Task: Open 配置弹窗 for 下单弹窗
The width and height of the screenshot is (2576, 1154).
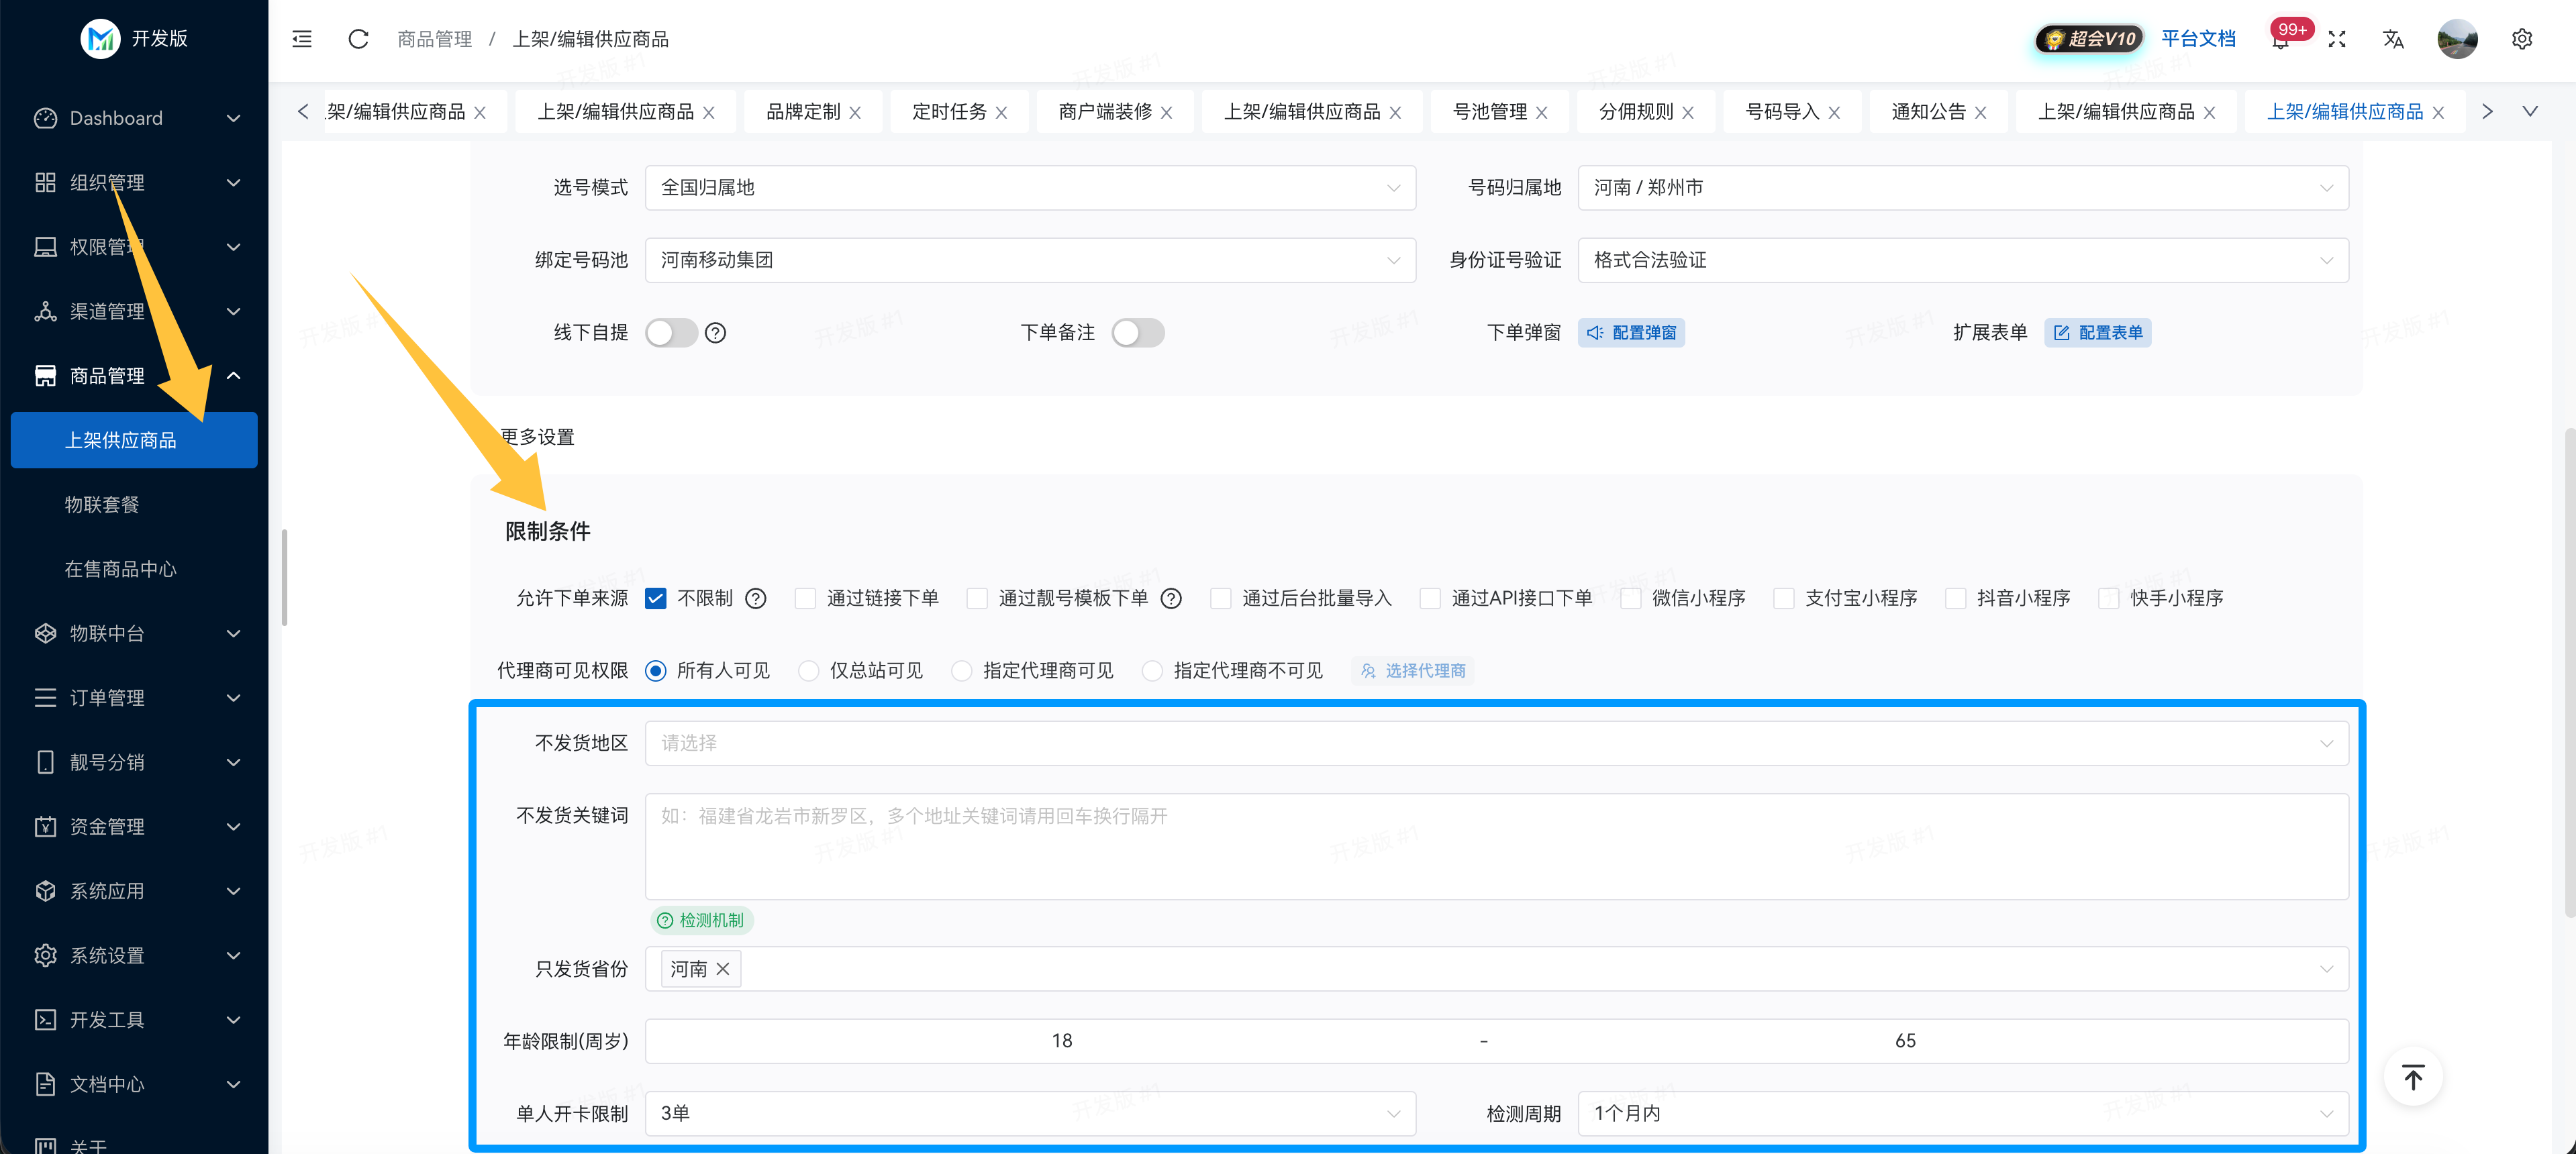Action: 1632,332
